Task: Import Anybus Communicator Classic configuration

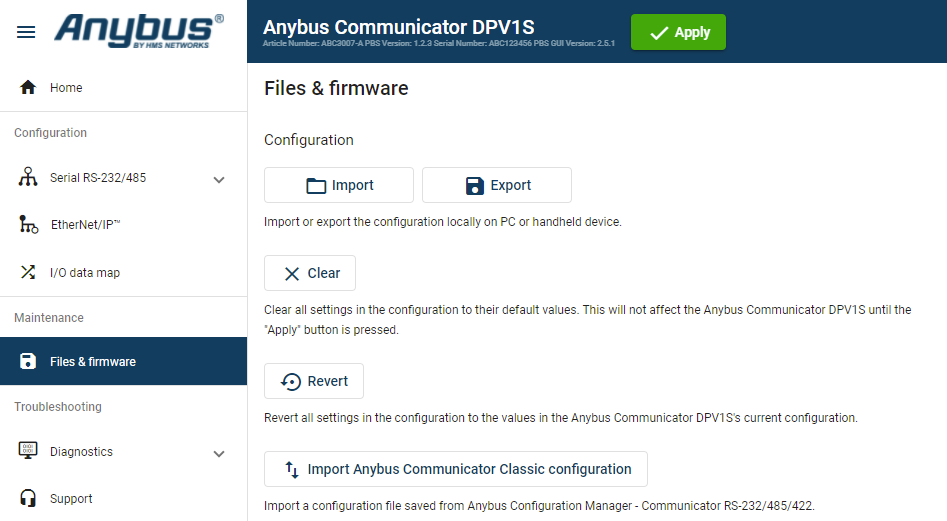Action: (455, 469)
